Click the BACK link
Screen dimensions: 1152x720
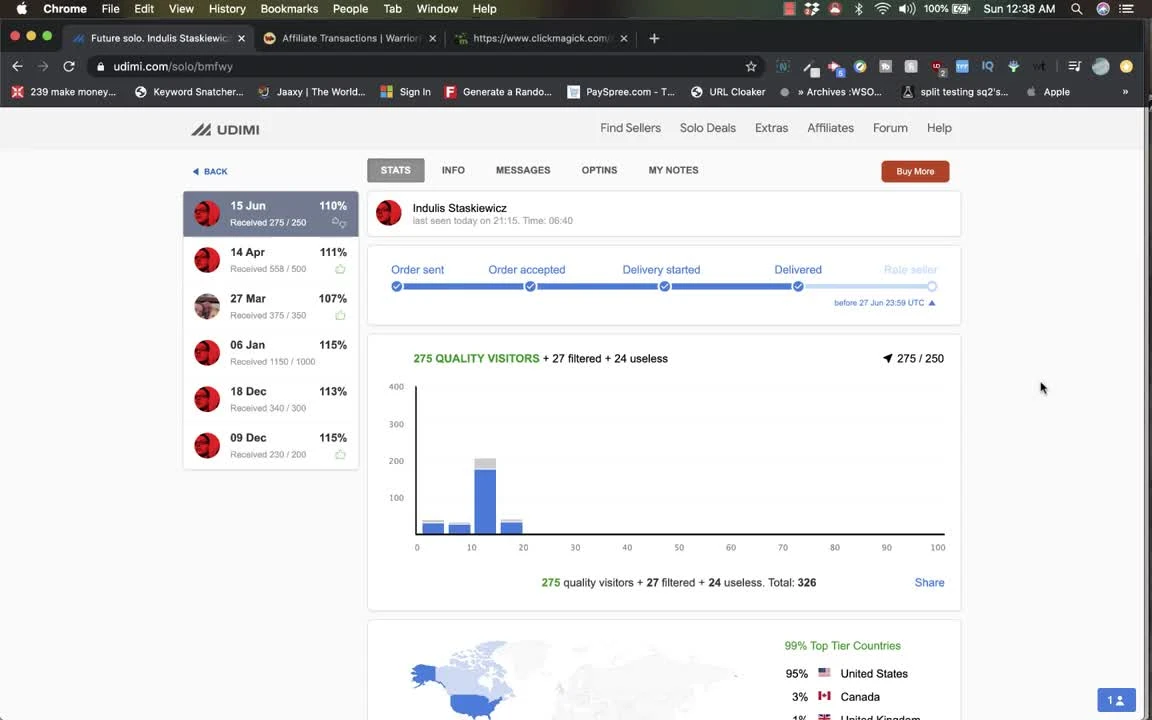pos(210,171)
